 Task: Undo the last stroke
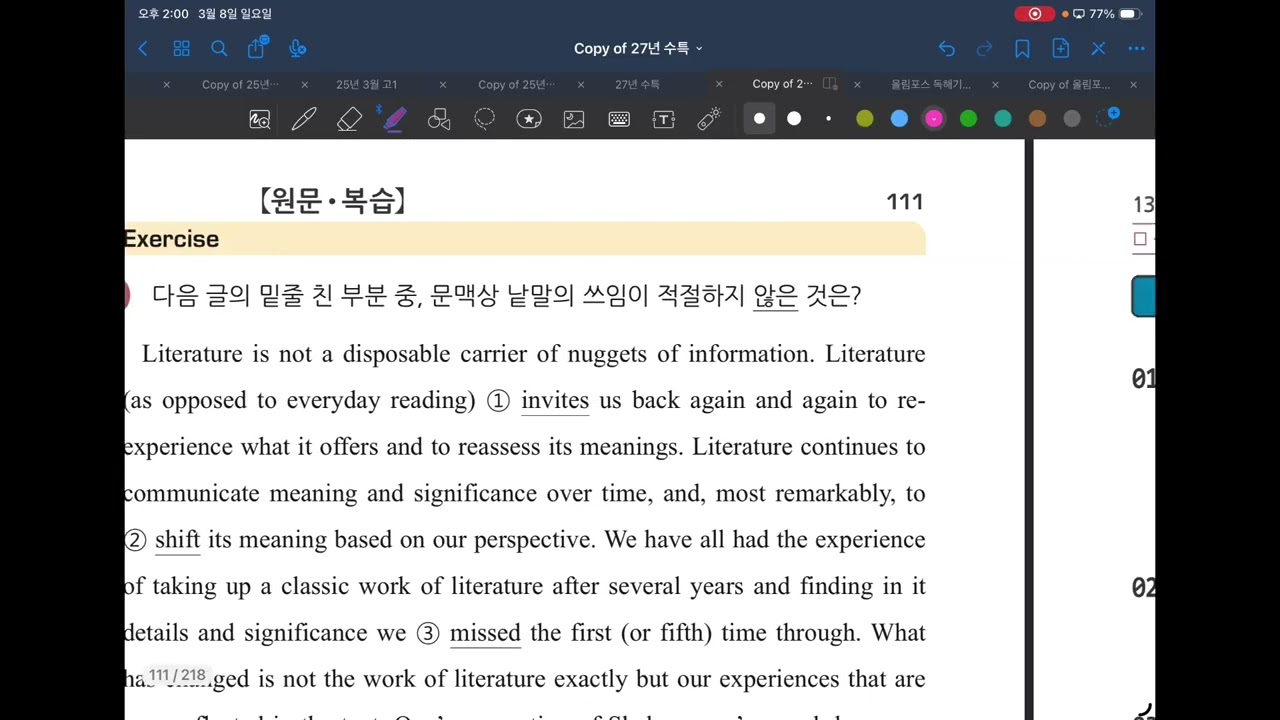947,48
